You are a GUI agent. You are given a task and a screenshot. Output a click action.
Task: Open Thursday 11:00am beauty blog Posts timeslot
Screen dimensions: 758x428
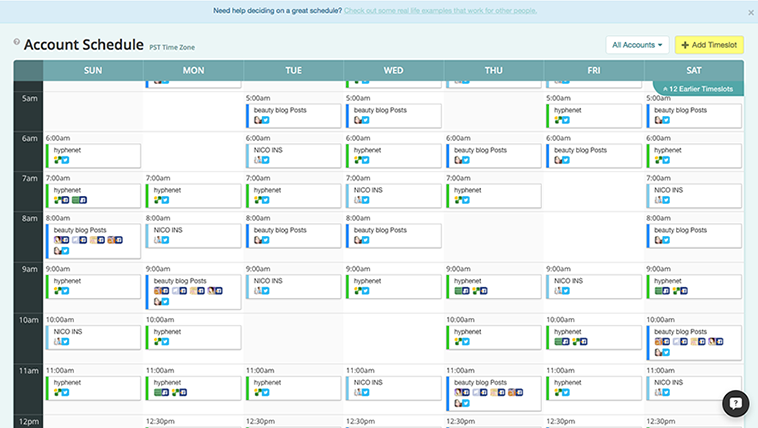494,387
